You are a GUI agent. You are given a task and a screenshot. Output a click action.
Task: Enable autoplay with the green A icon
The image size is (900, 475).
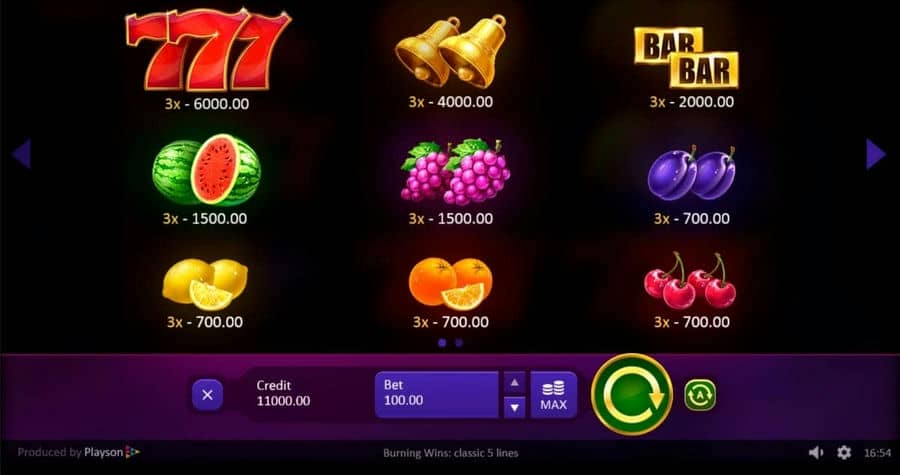(700, 395)
